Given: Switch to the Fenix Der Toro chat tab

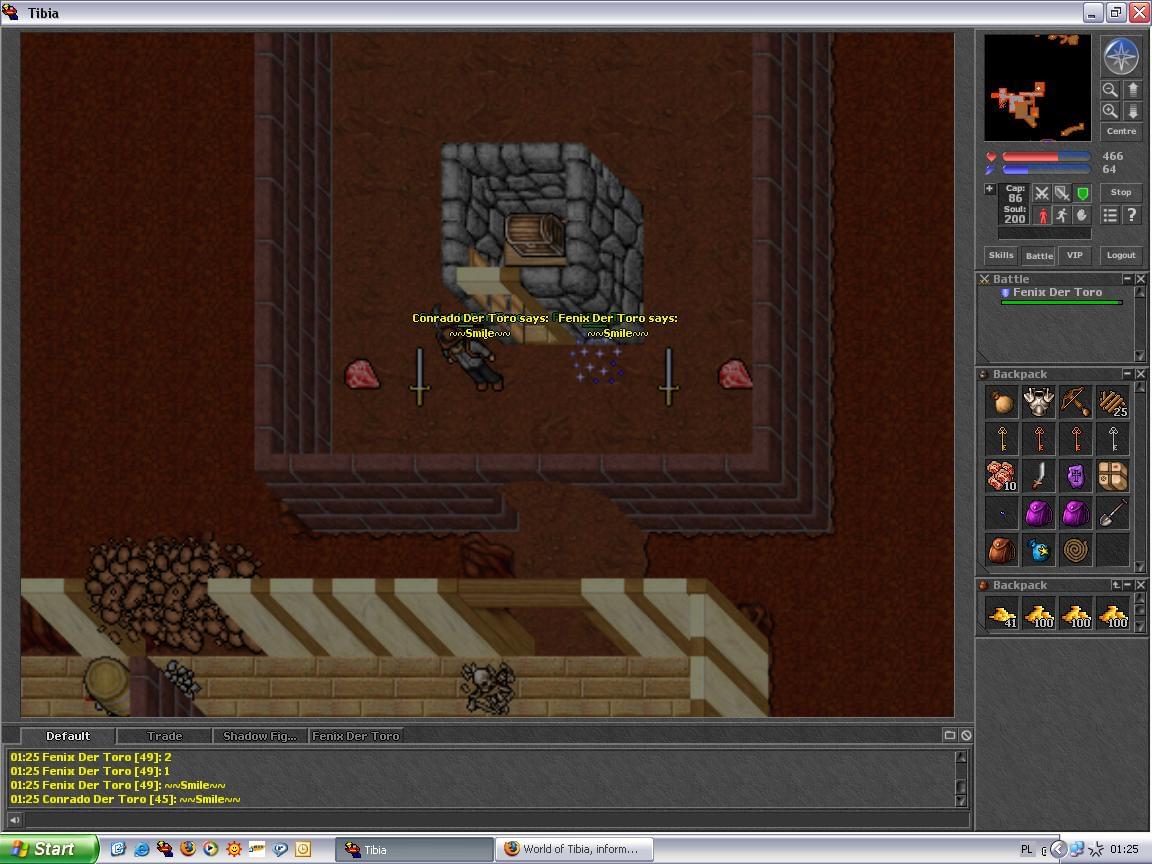Looking at the screenshot, I should [356, 735].
